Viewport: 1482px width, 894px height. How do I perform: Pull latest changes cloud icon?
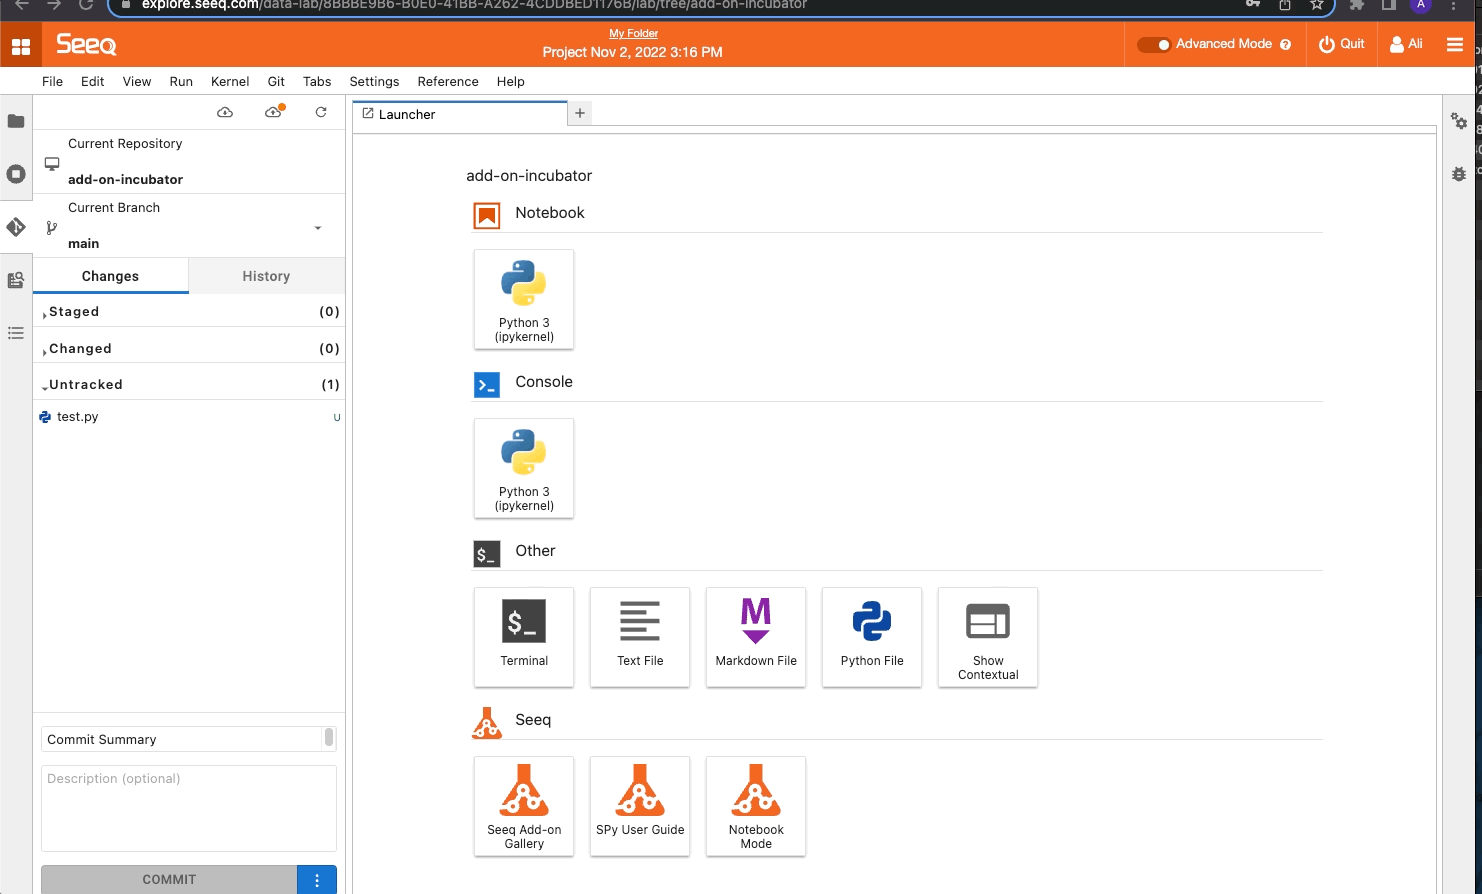coord(225,113)
